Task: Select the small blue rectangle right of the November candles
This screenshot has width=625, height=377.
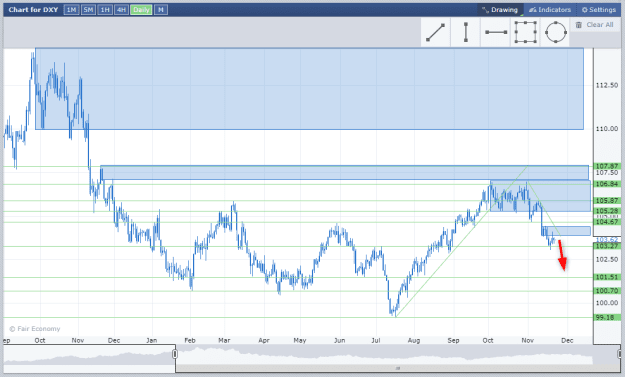Action: tap(566, 231)
